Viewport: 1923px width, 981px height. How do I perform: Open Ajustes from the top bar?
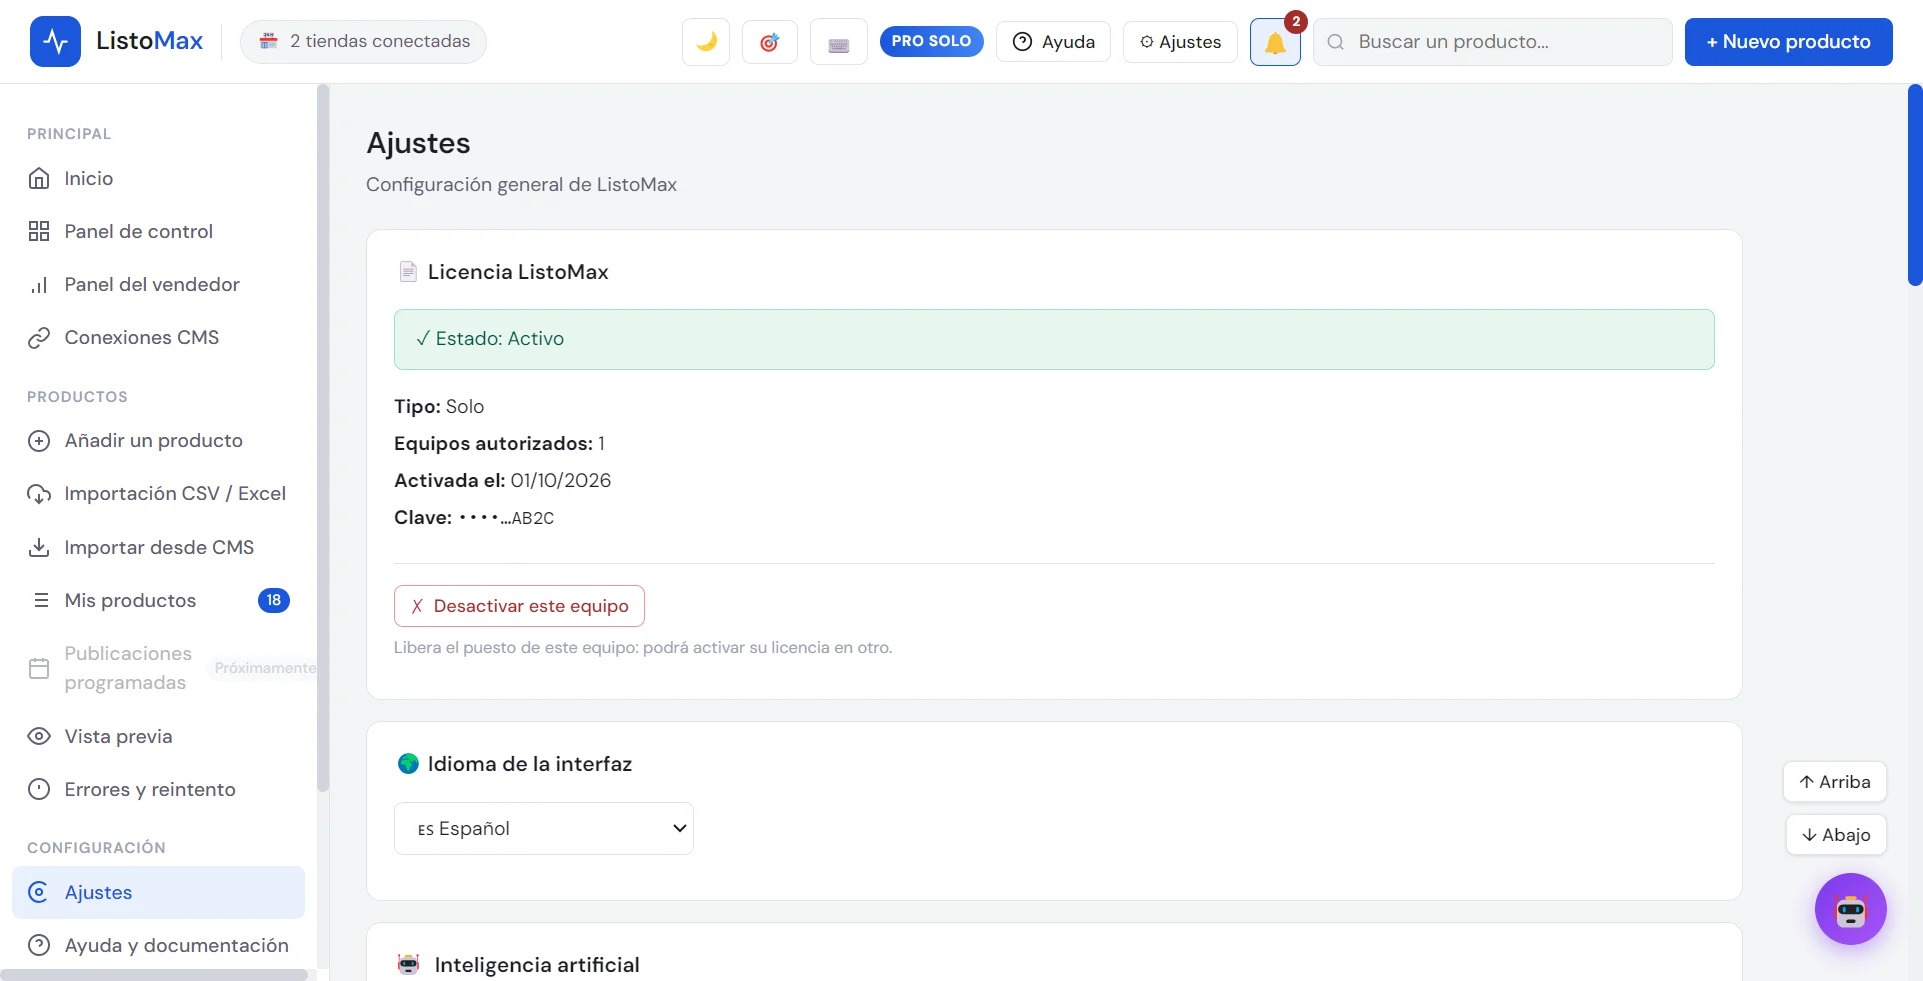pos(1180,42)
